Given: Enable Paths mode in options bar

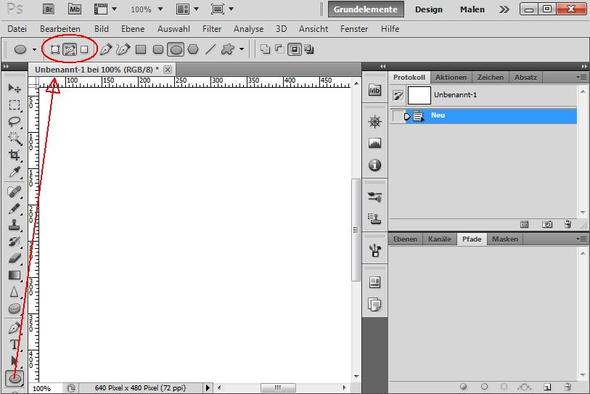Looking at the screenshot, I should pyautogui.click(x=70, y=49).
